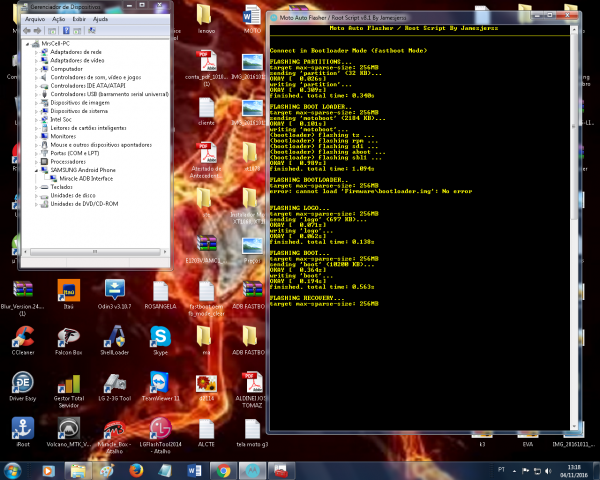This screenshot has height=480, width=600.
Task: Expand the Computador node
Action: 37,69
